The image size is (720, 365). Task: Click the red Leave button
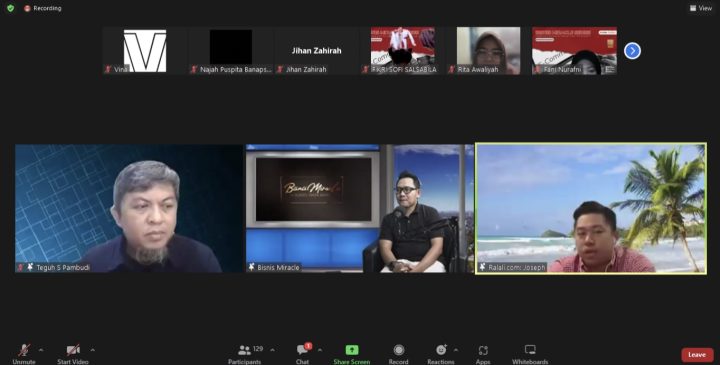(697, 354)
